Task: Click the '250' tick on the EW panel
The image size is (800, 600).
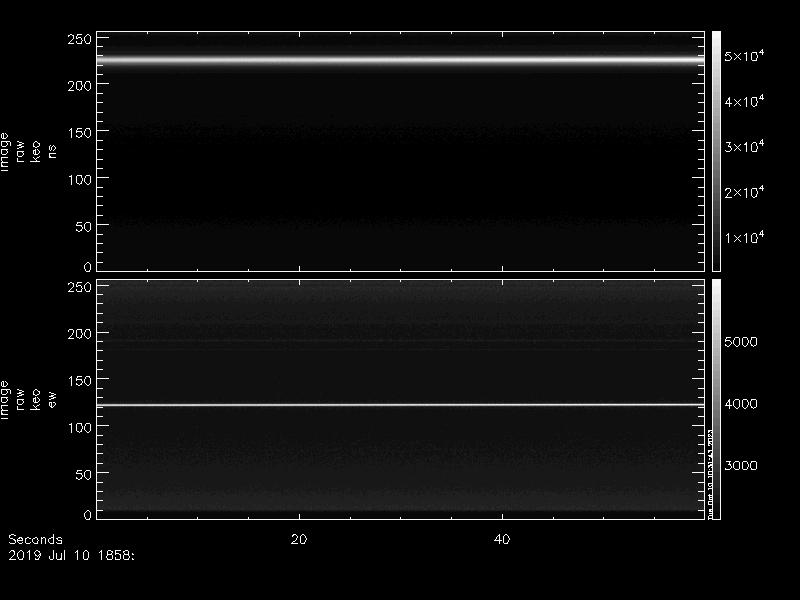Action: [80, 287]
